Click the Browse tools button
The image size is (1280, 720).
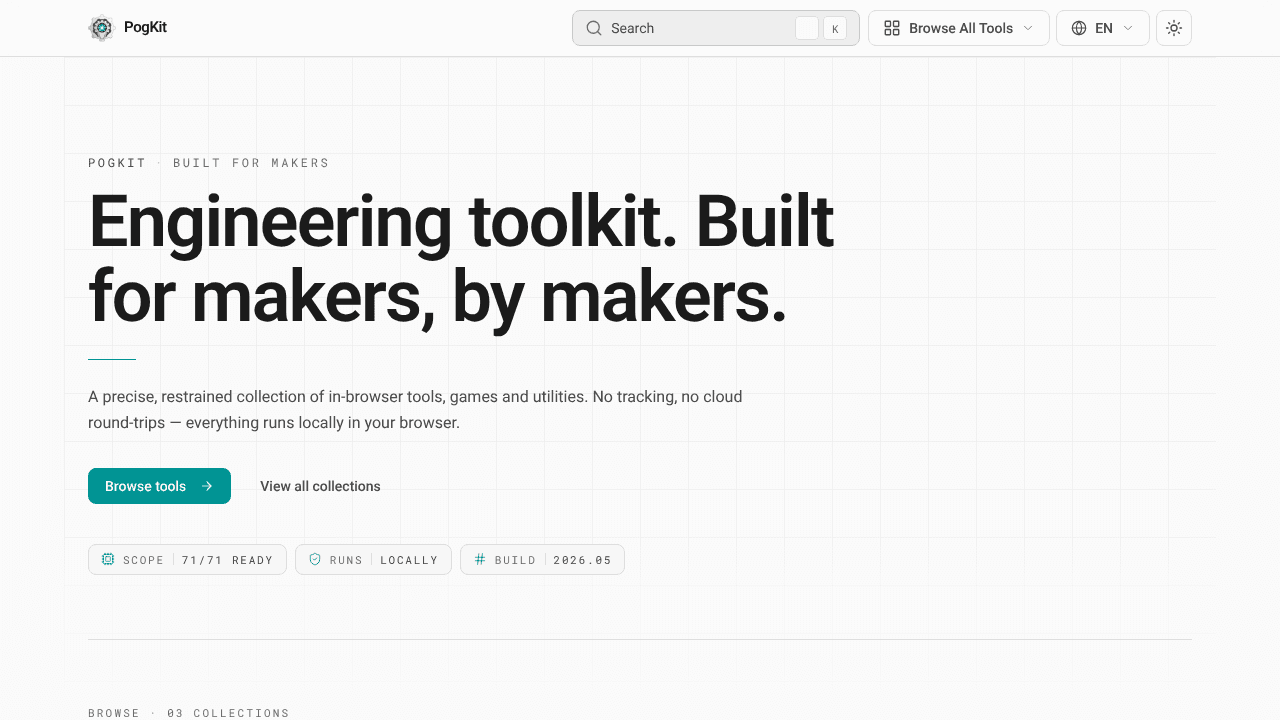[x=159, y=486]
